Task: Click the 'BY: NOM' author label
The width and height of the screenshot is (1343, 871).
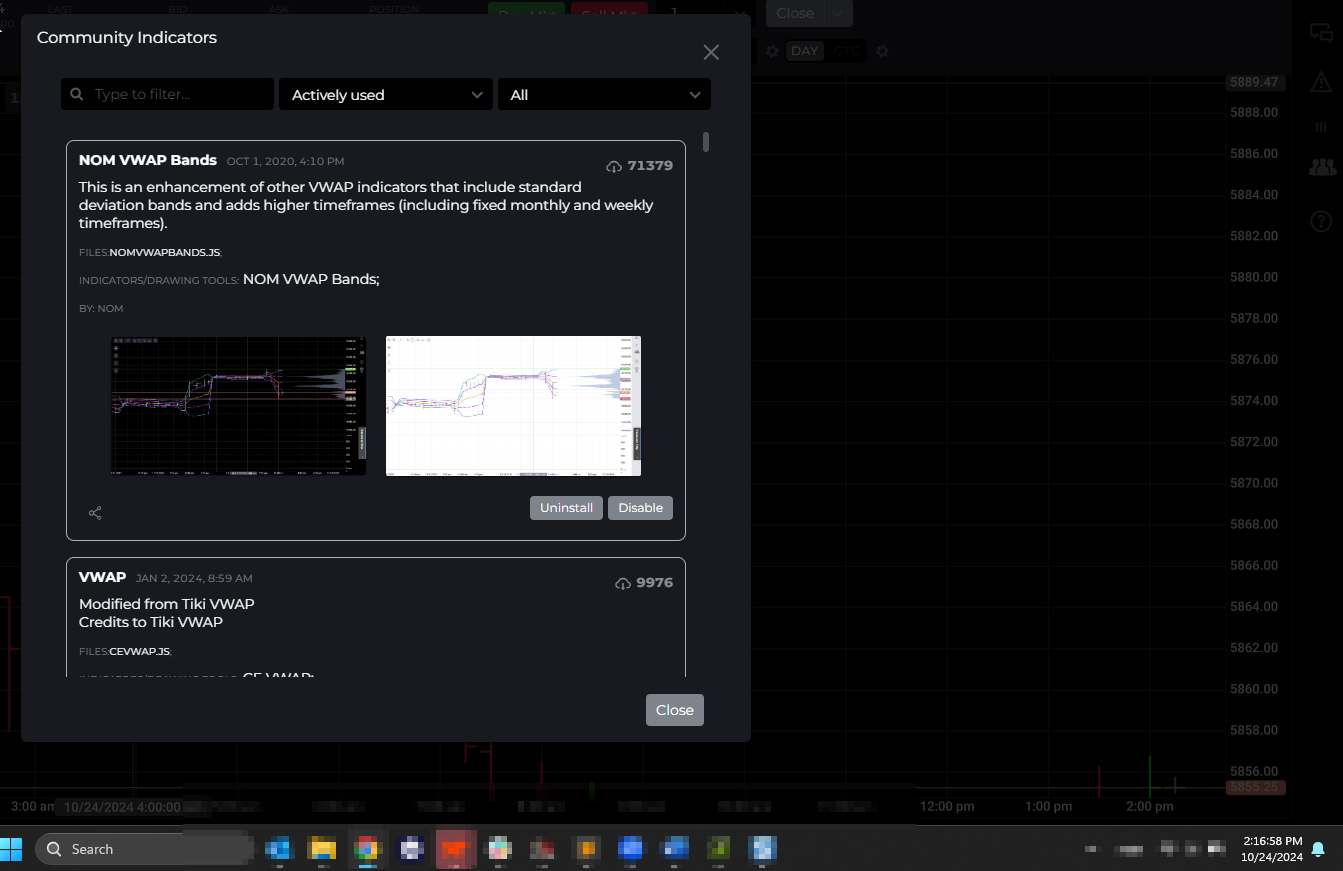Action: click(101, 309)
